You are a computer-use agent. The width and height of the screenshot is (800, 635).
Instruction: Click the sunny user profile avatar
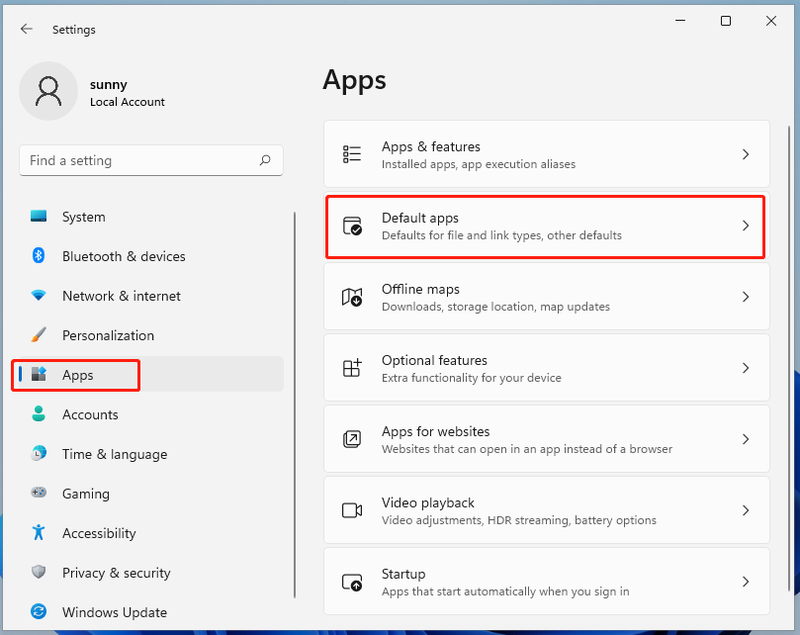[x=48, y=91]
